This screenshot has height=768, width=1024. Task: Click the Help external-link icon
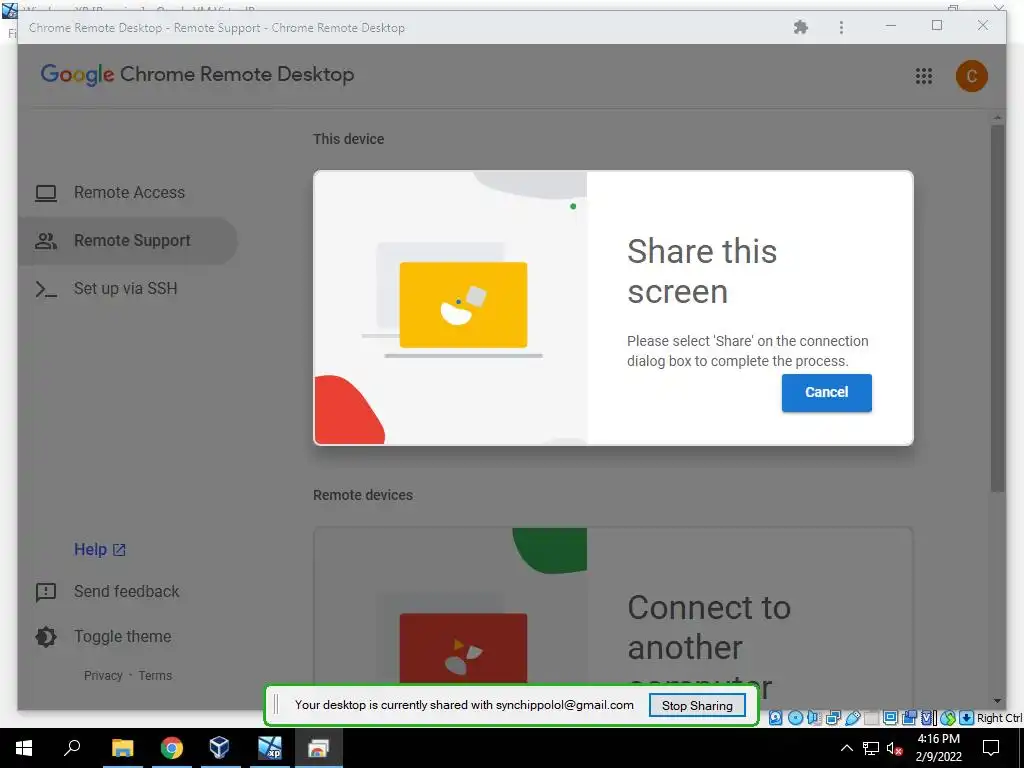pos(119,550)
